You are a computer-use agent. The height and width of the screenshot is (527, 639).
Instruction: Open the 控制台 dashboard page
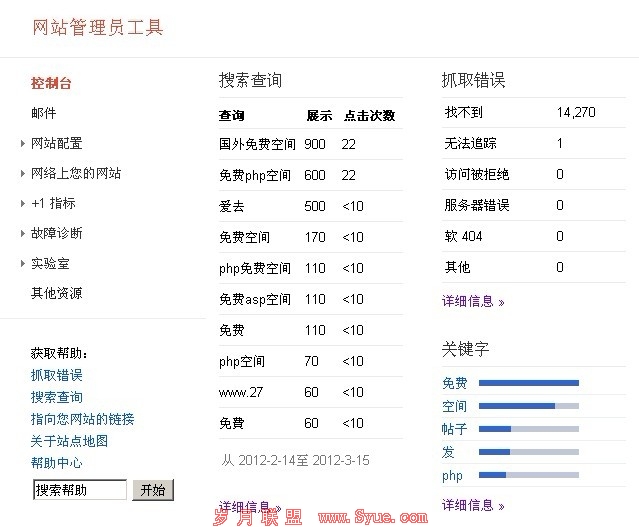pyautogui.click(x=51, y=83)
